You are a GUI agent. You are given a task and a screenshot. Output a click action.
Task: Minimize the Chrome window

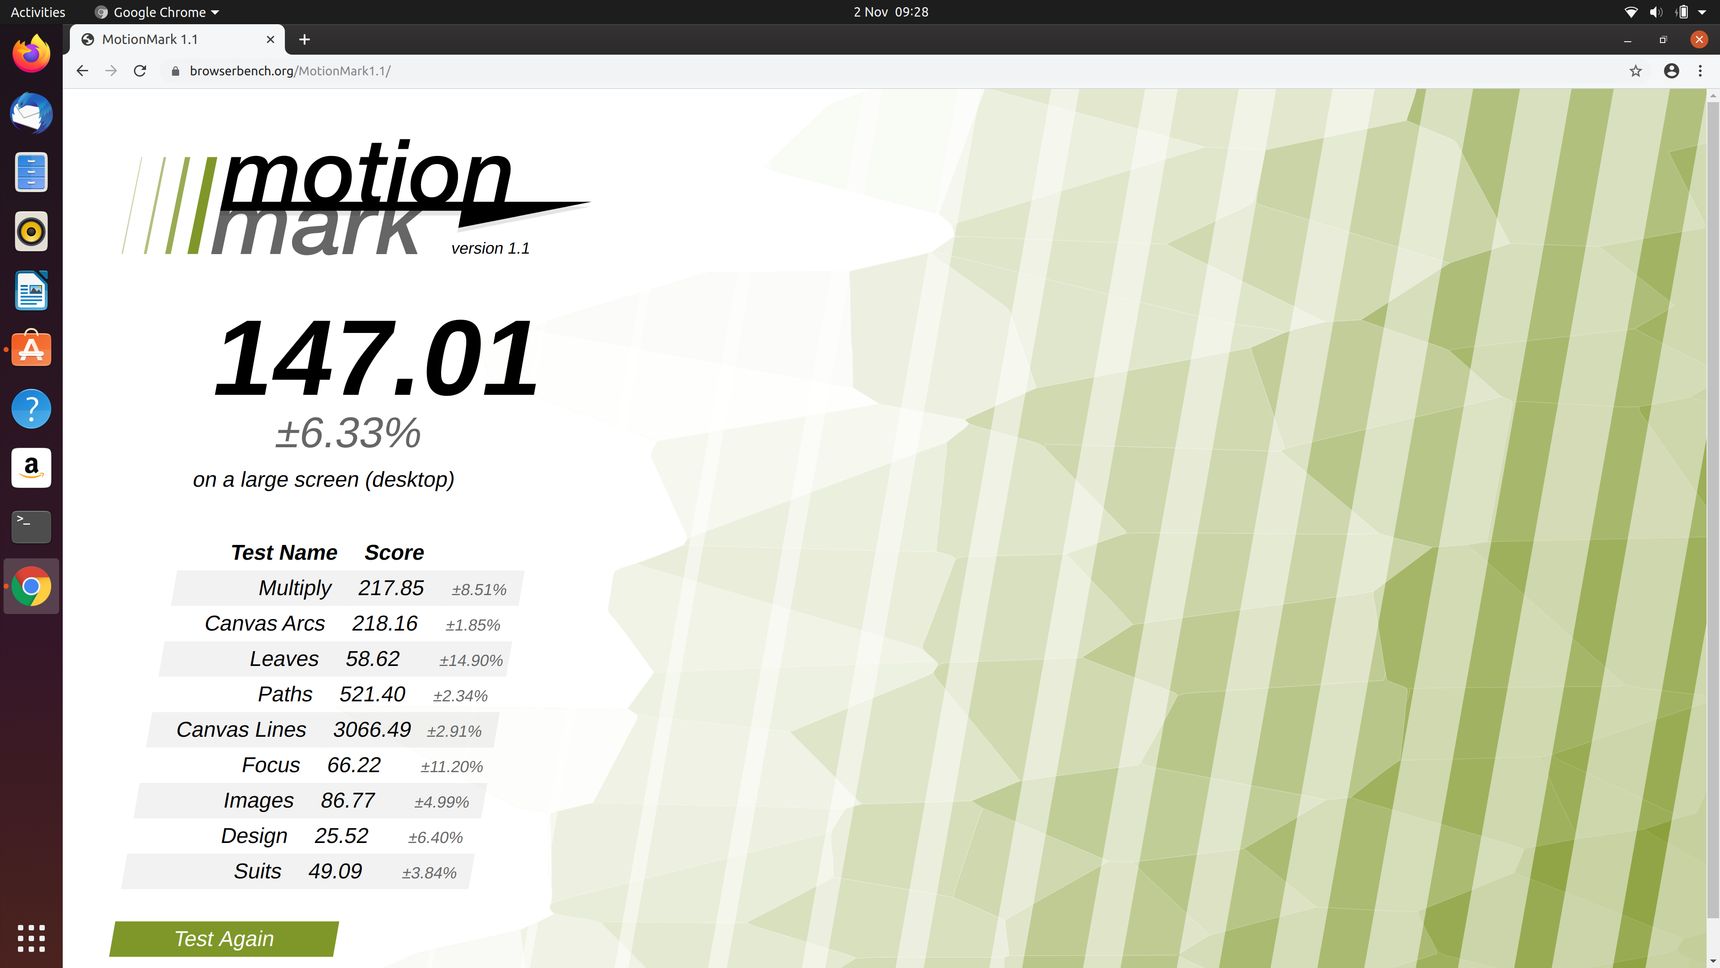1628,40
